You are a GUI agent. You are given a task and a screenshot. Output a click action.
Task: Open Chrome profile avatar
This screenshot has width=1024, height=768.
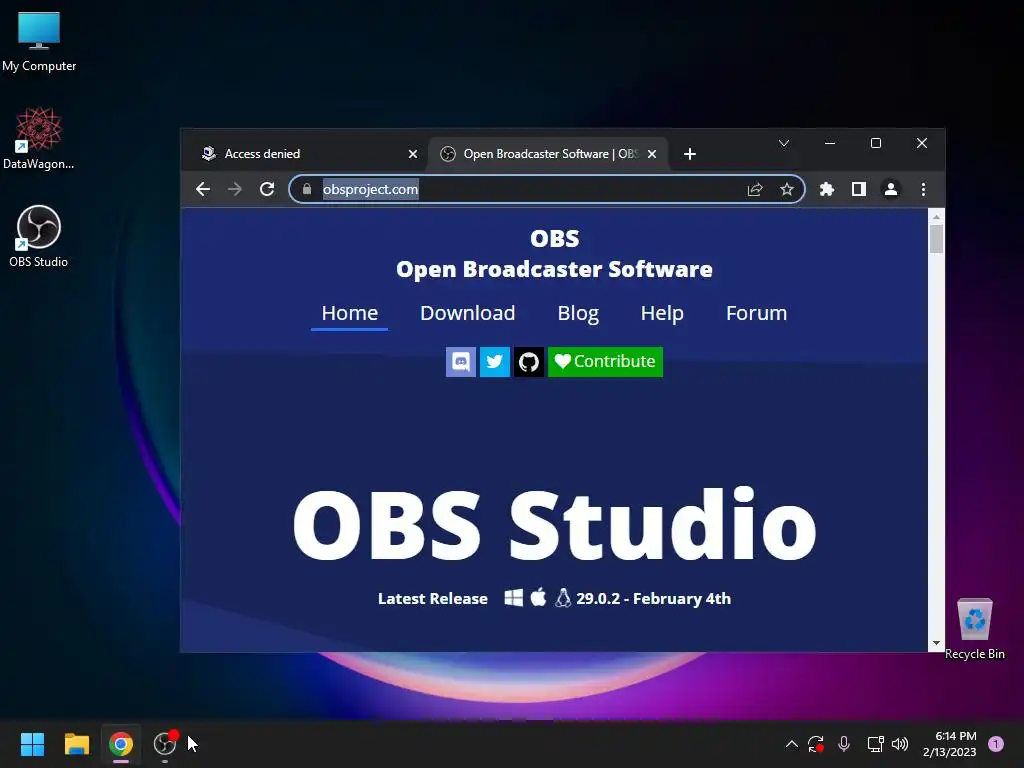[x=891, y=189]
